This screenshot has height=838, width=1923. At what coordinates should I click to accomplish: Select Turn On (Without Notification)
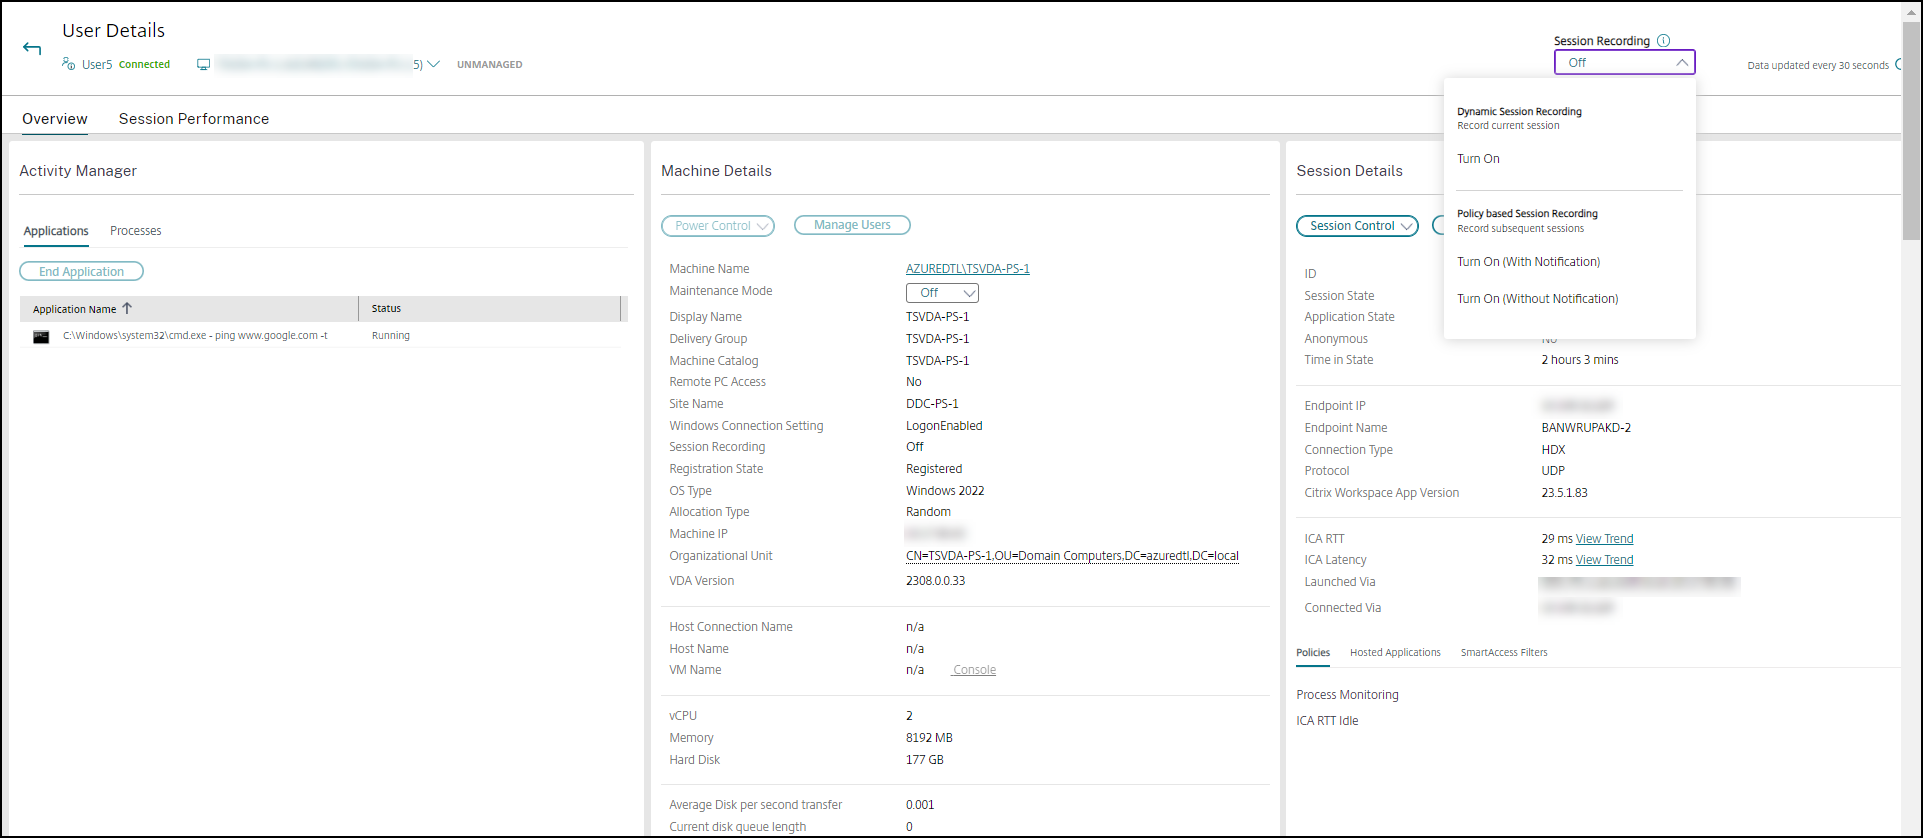(1537, 299)
